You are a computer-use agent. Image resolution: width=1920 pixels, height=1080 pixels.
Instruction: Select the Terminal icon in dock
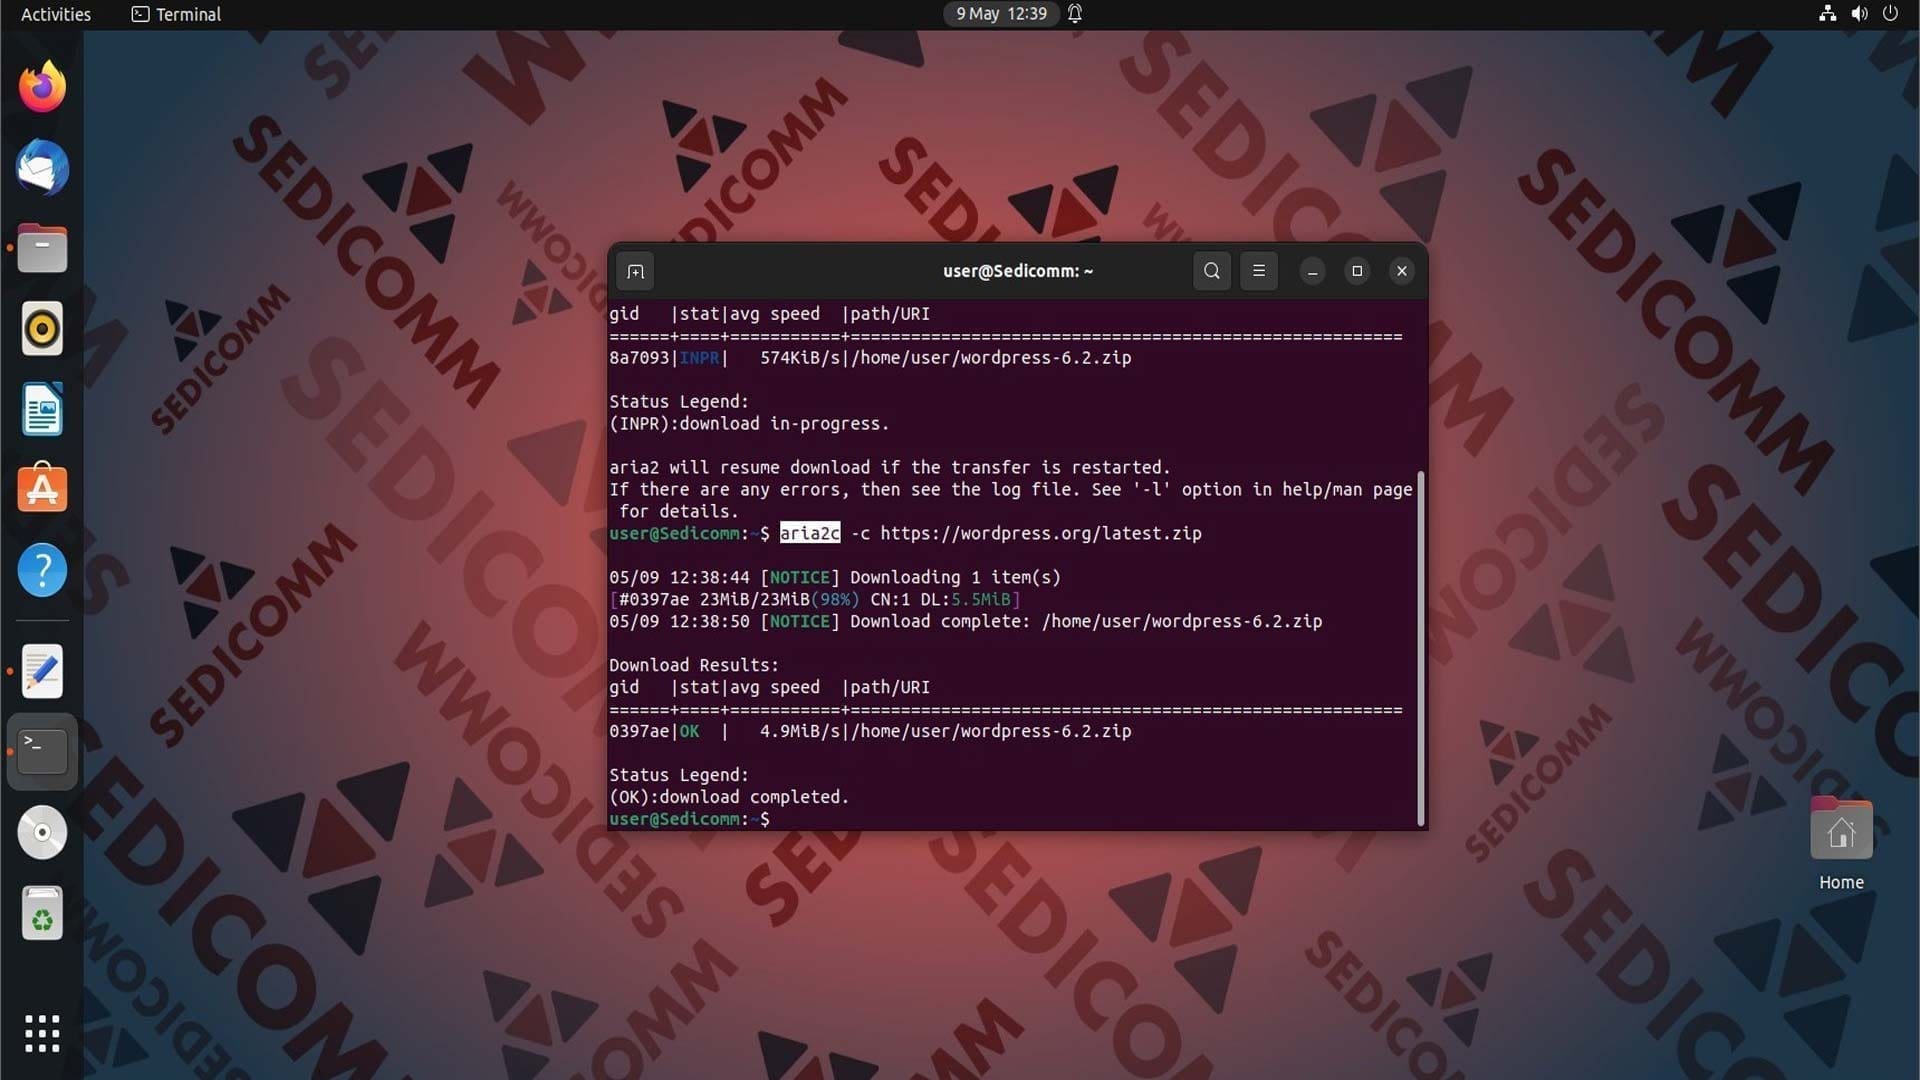pyautogui.click(x=42, y=751)
